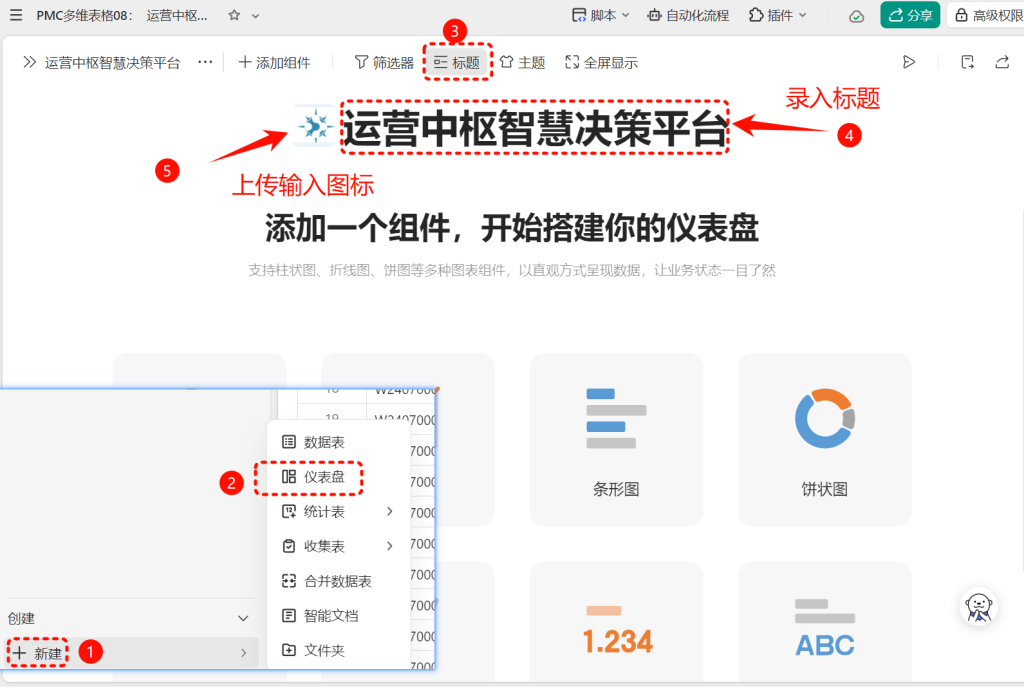Select the ABC text component card
The image size is (1024, 687).
coord(824,624)
